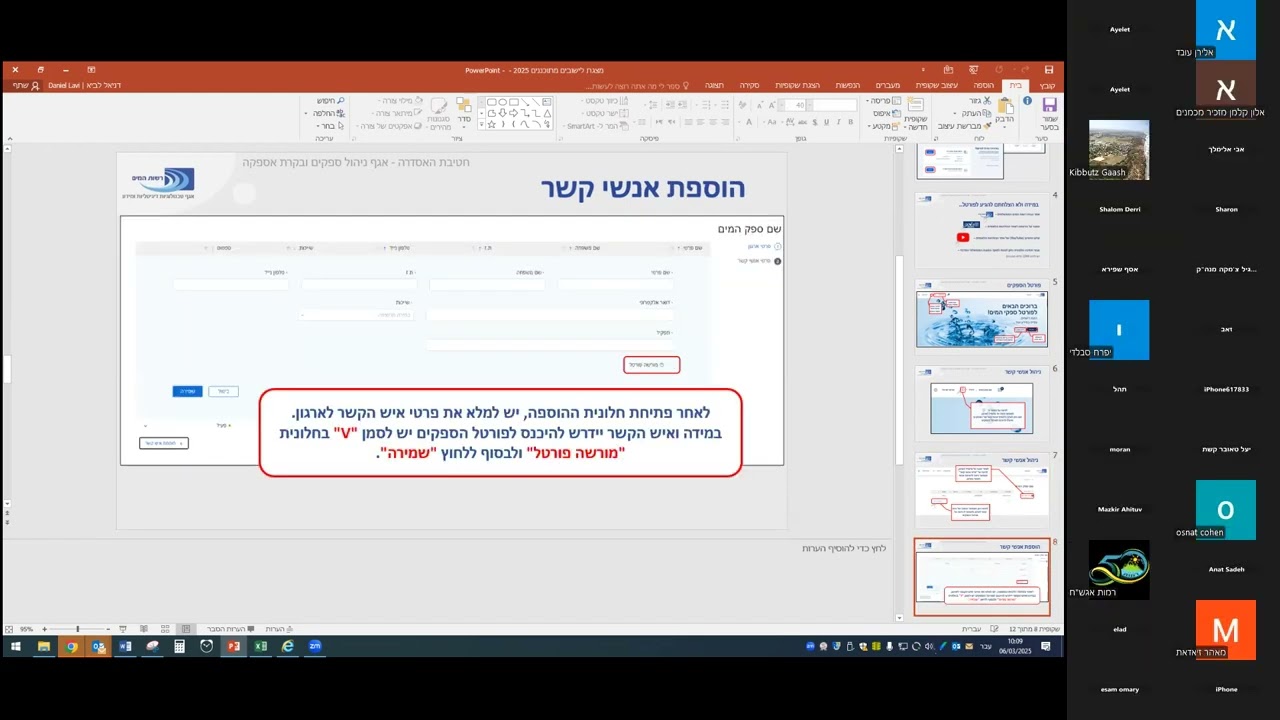This screenshot has width=1280, height=720.
Task: Open Calculator from the taskbar
Action: tap(179, 647)
